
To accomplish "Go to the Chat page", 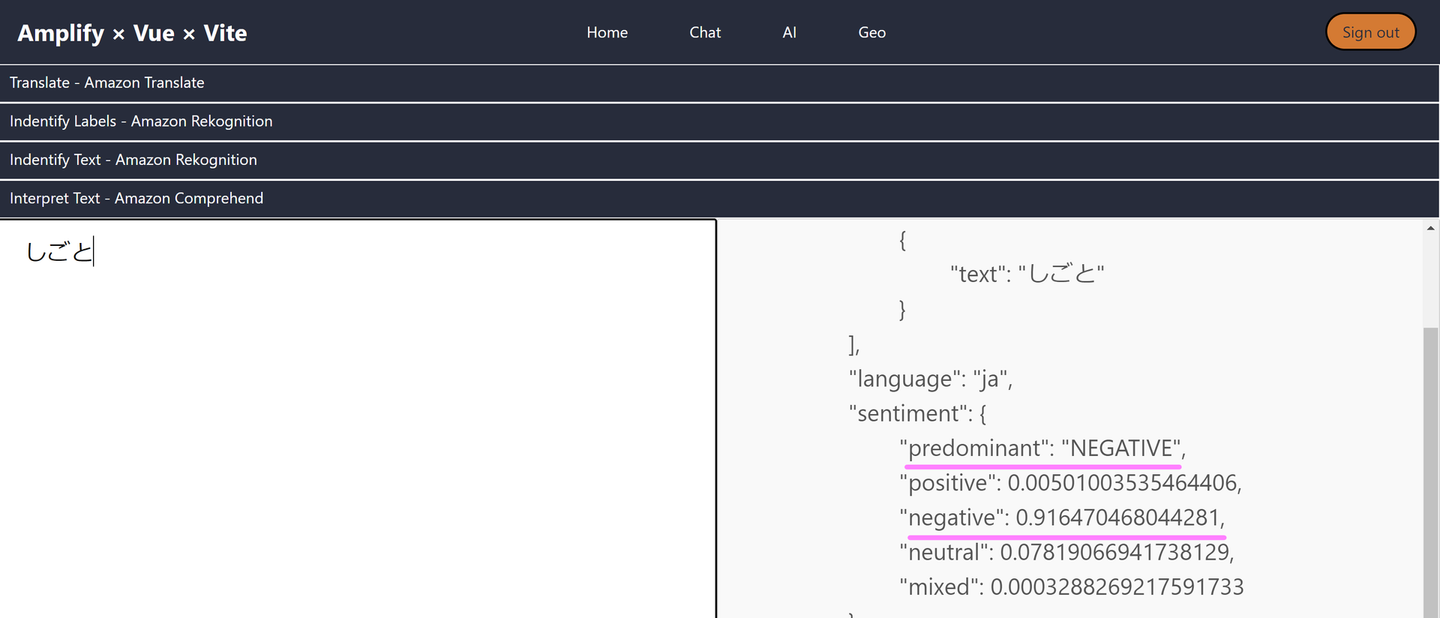I will (x=705, y=32).
